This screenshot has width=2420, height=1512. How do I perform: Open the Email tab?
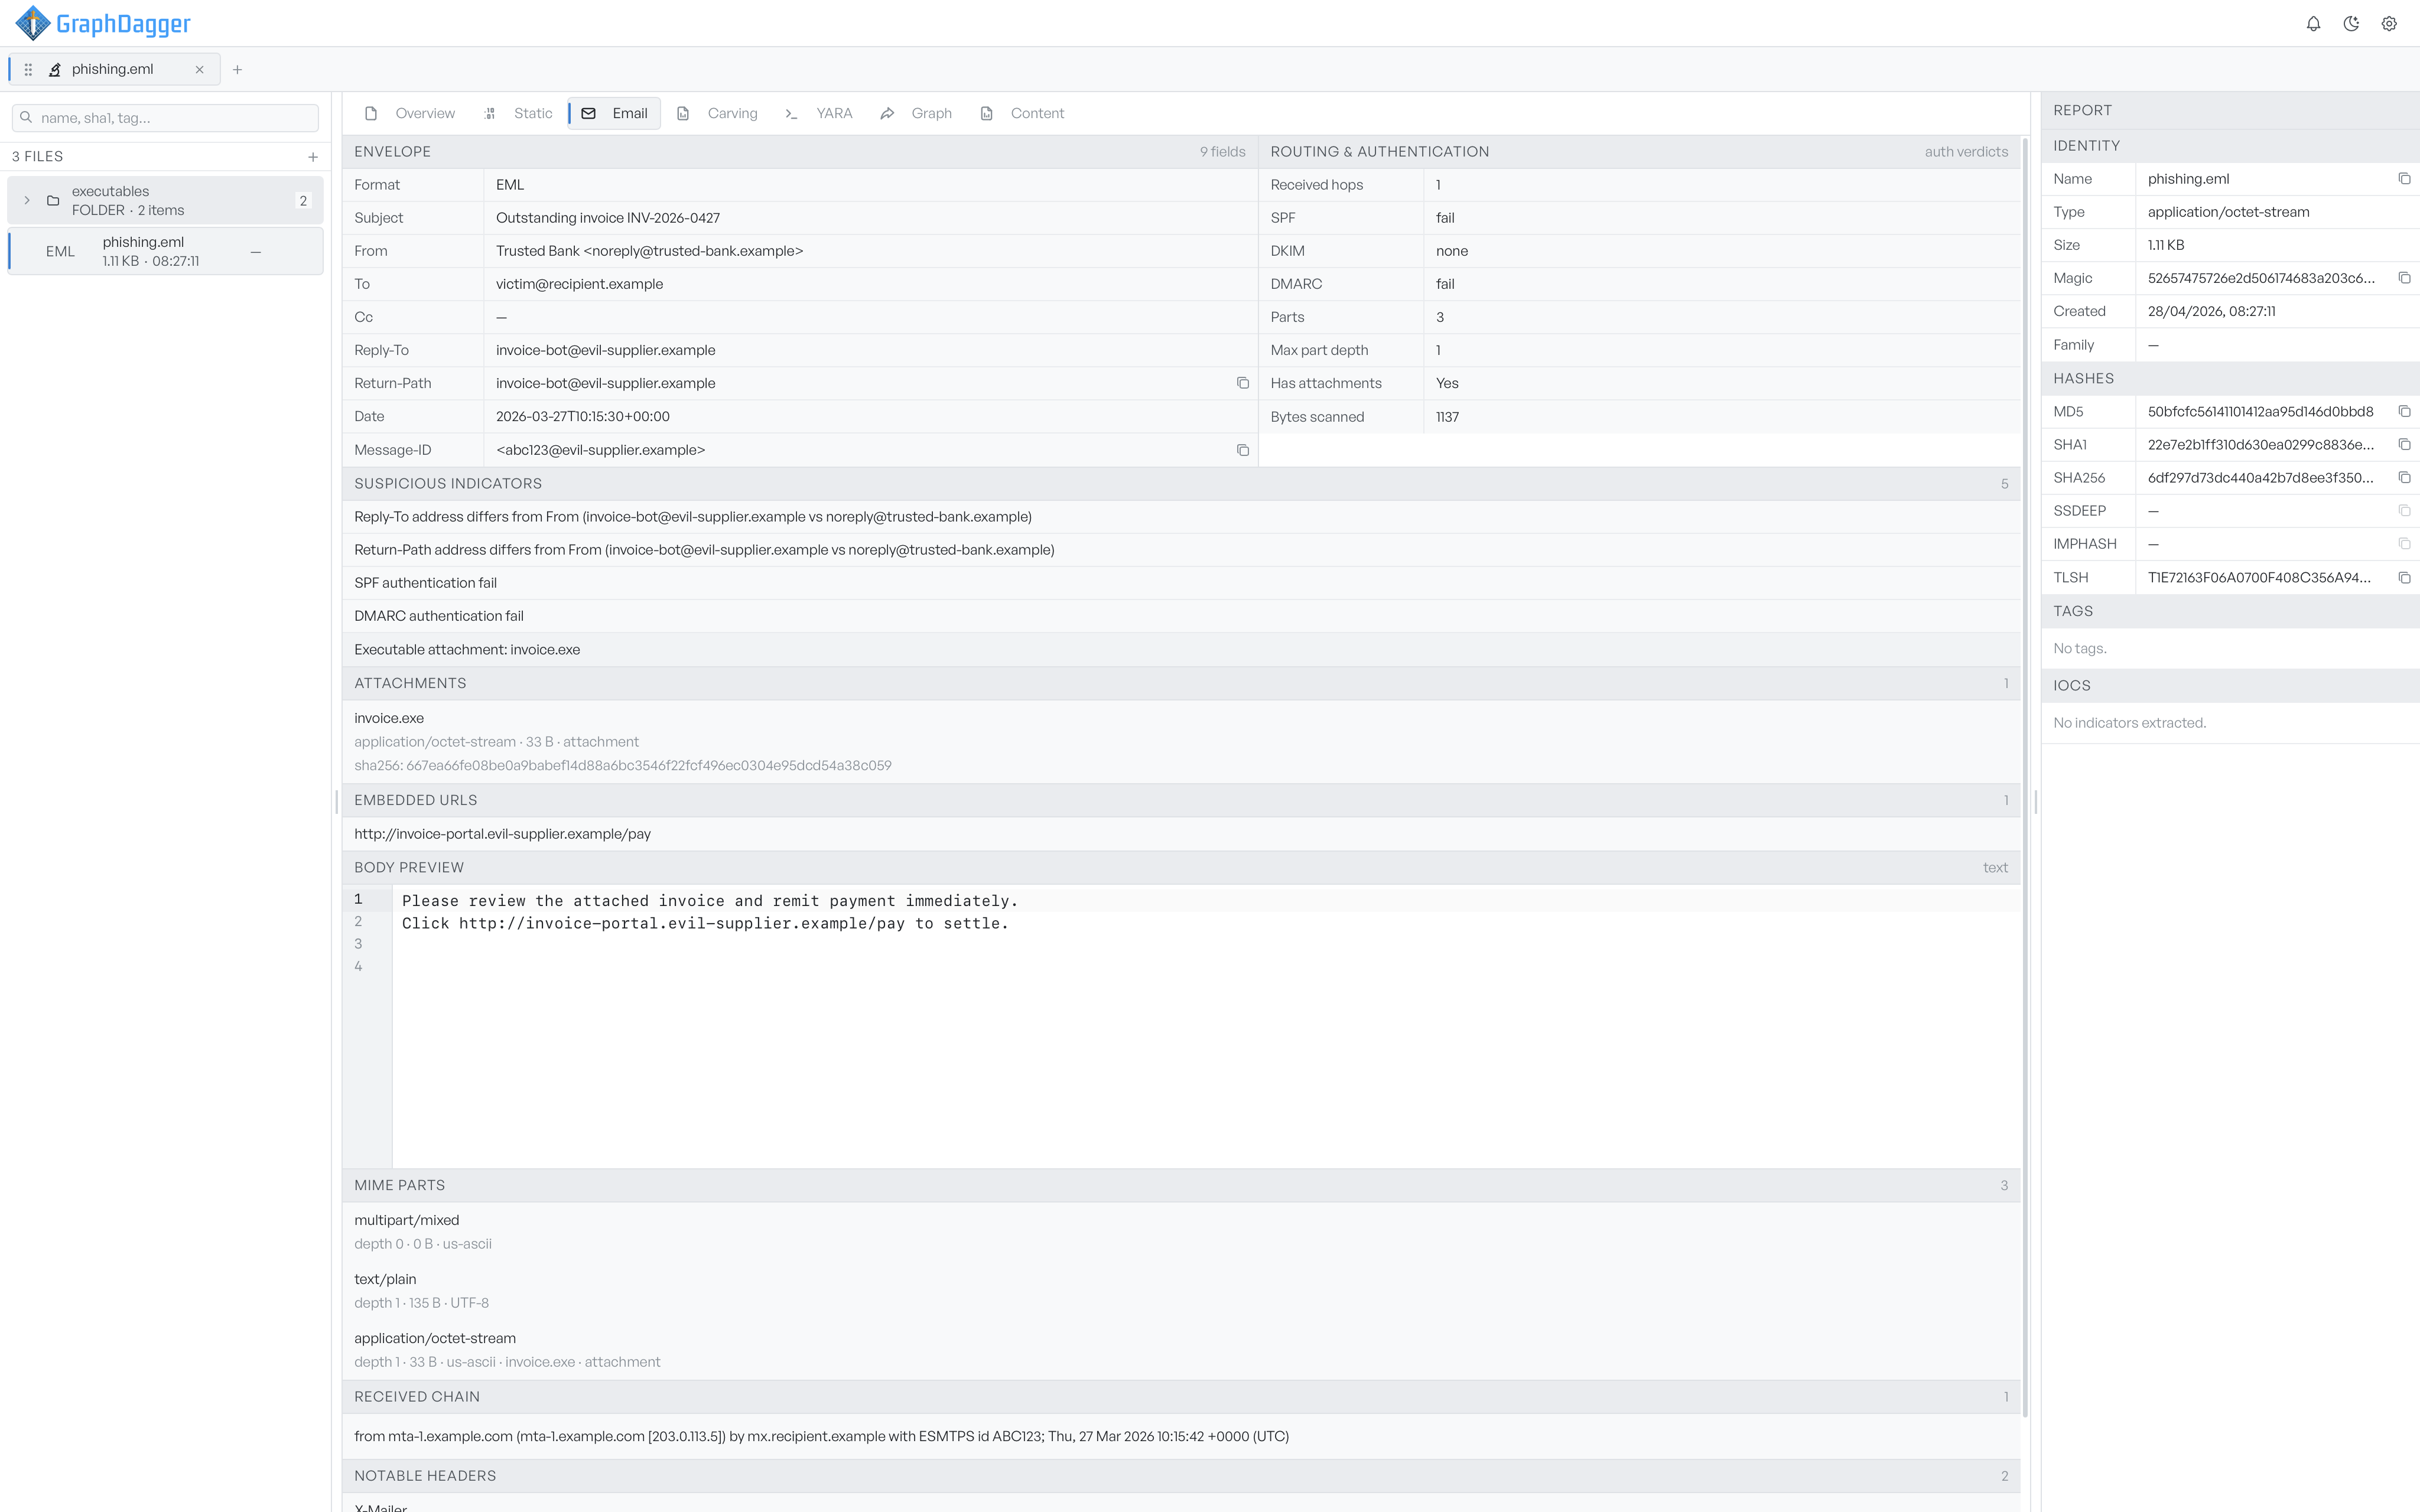(x=615, y=114)
